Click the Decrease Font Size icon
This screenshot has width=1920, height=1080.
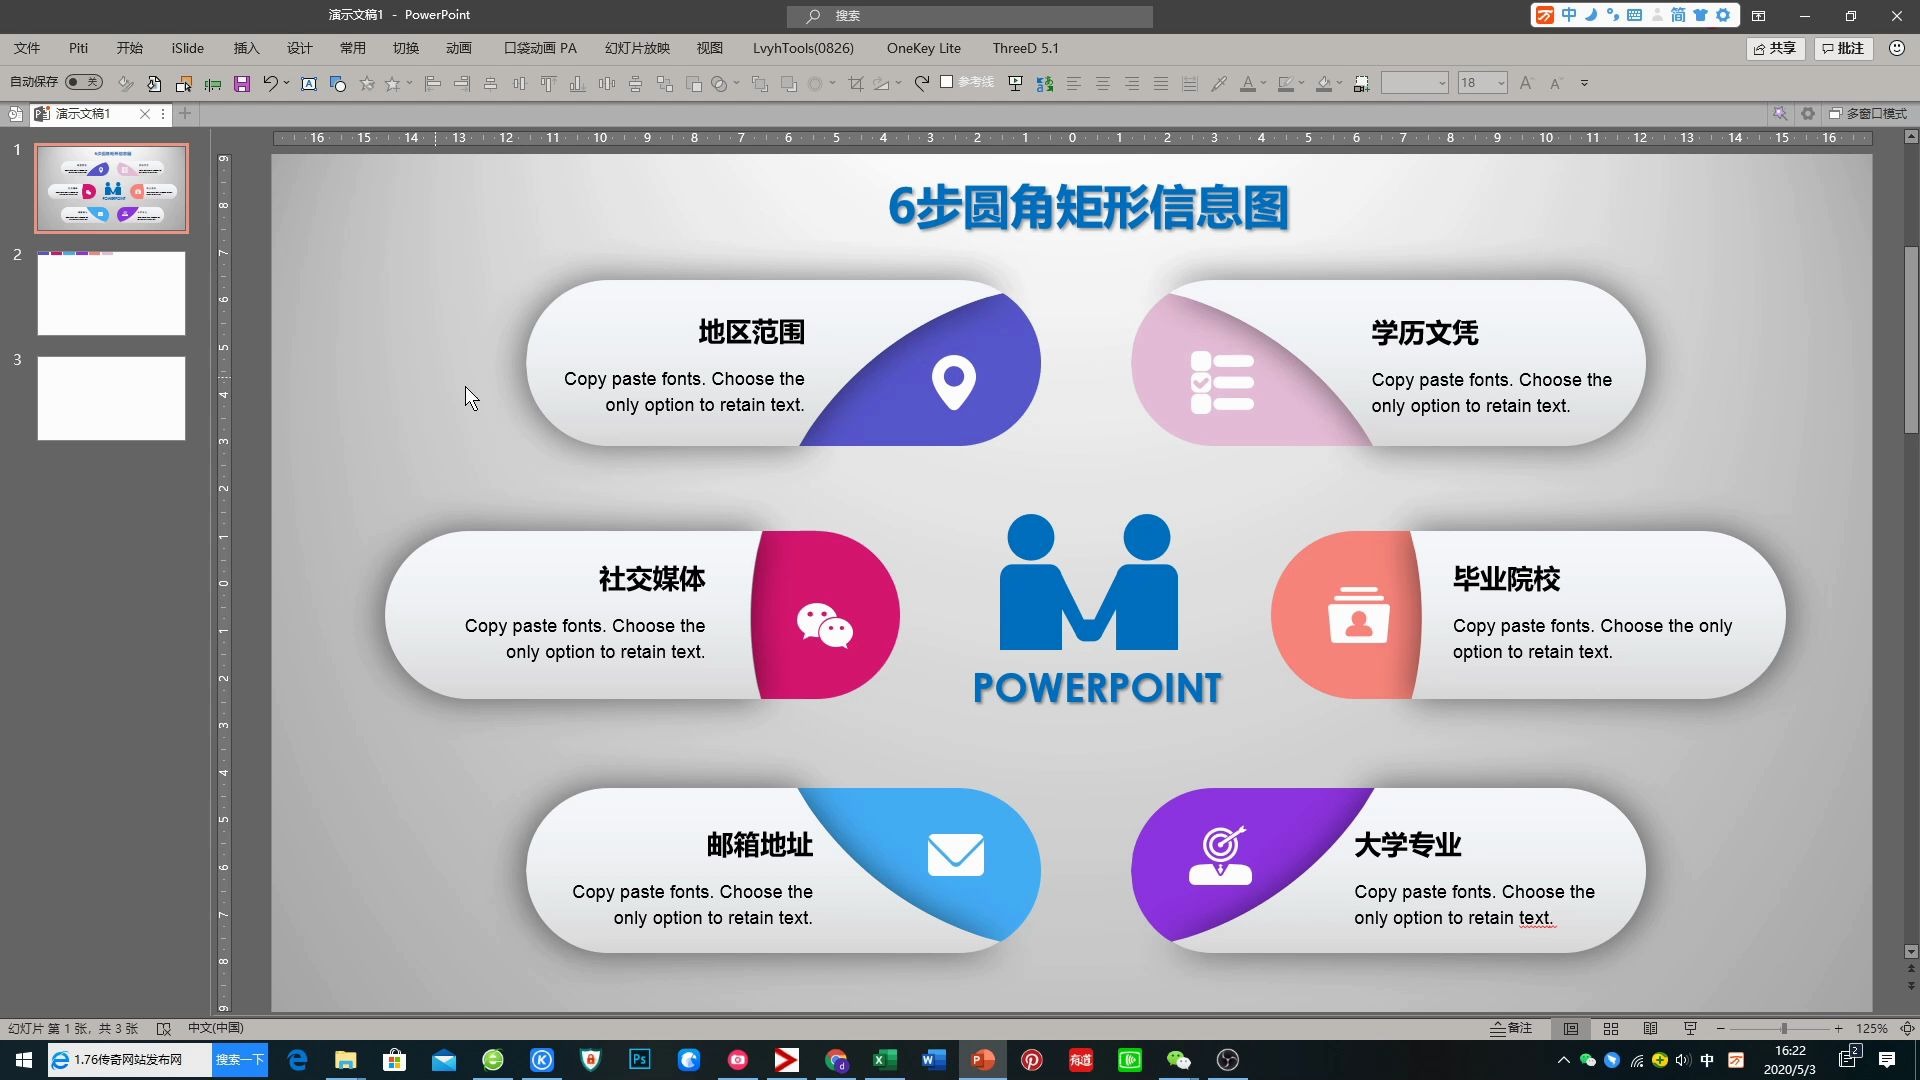pos(1556,84)
